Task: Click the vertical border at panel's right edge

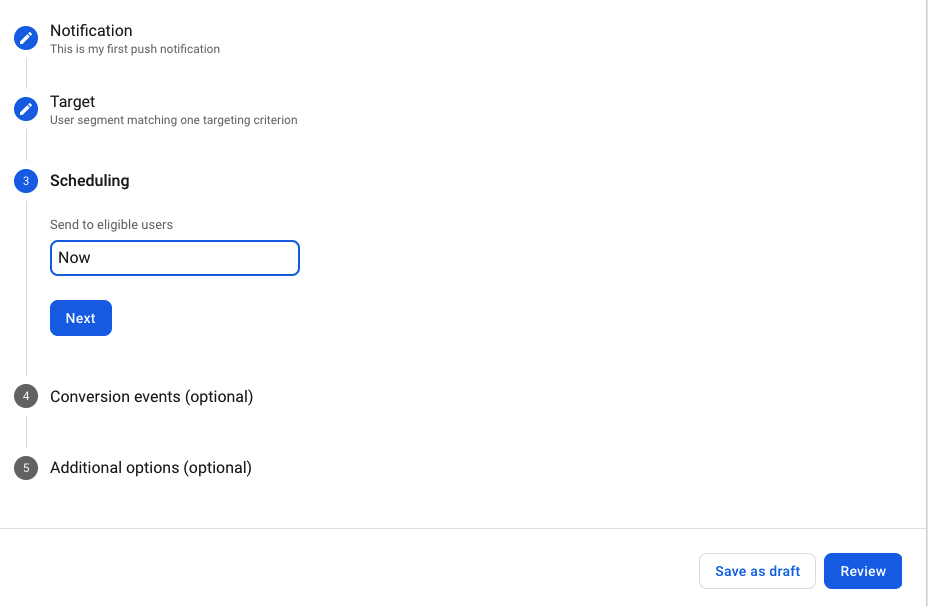Action: click(926, 300)
